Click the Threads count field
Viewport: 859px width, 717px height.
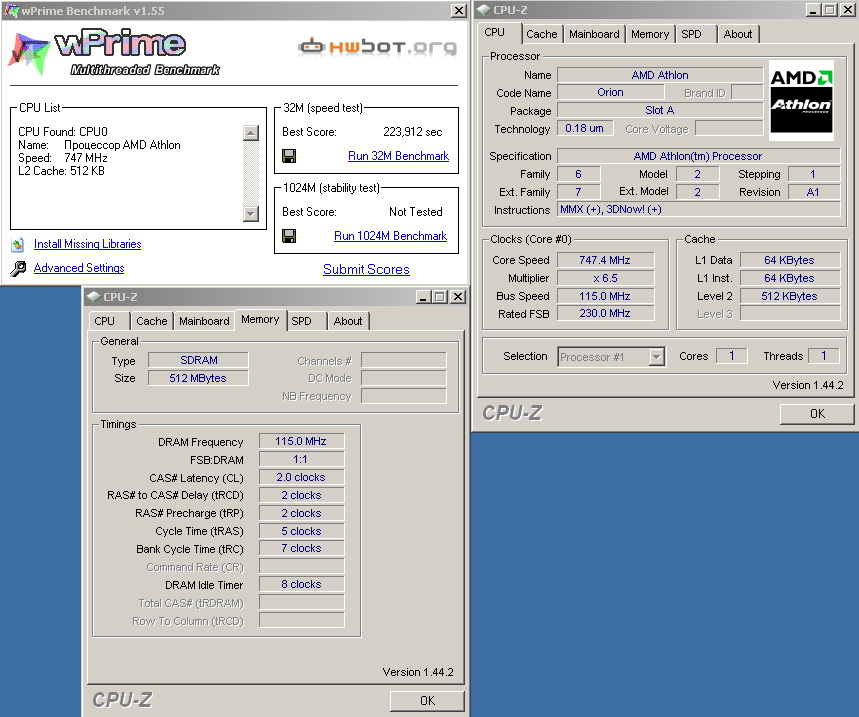[x=824, y=356]
